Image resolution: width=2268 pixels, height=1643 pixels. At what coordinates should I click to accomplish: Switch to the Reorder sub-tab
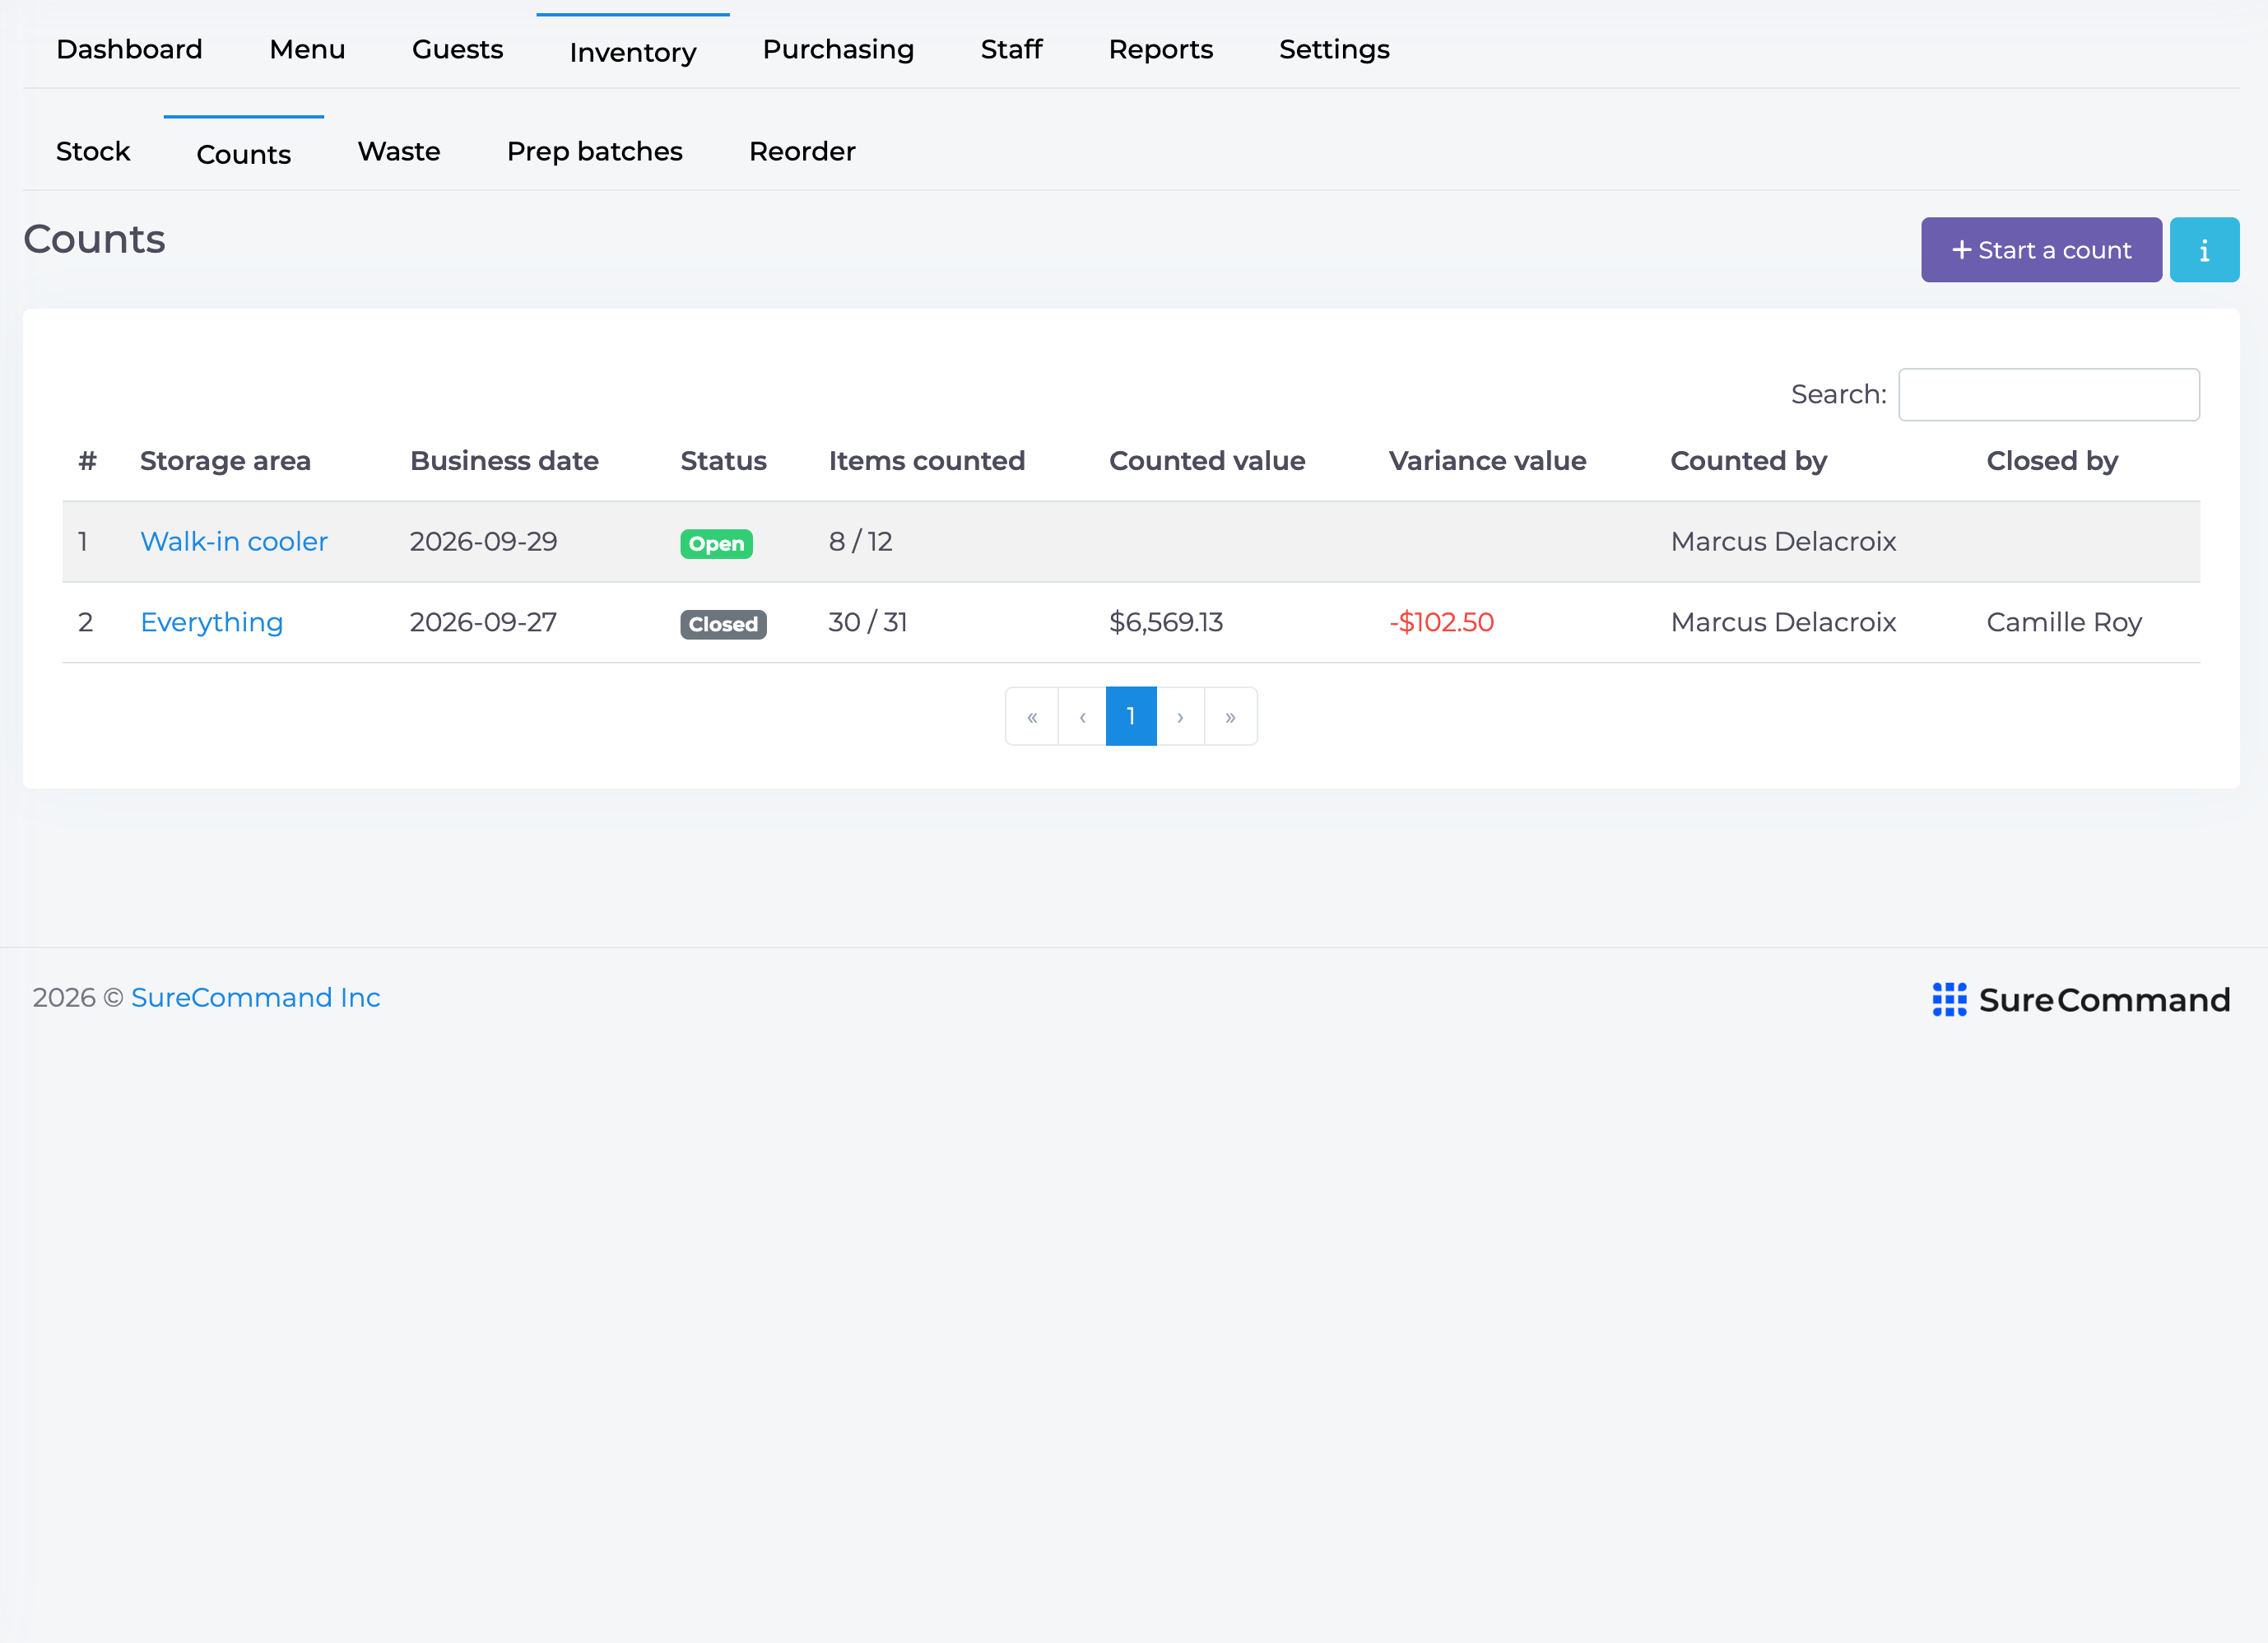tap(802, 151)
